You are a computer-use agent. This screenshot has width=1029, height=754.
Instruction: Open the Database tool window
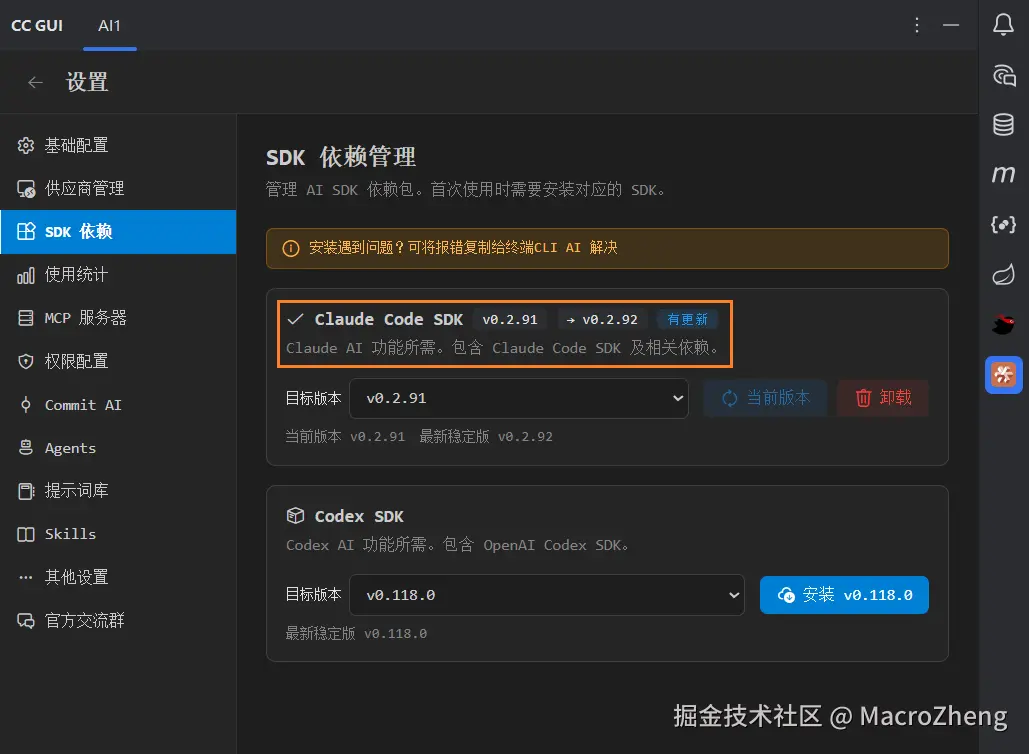(x=1003, y=125)
